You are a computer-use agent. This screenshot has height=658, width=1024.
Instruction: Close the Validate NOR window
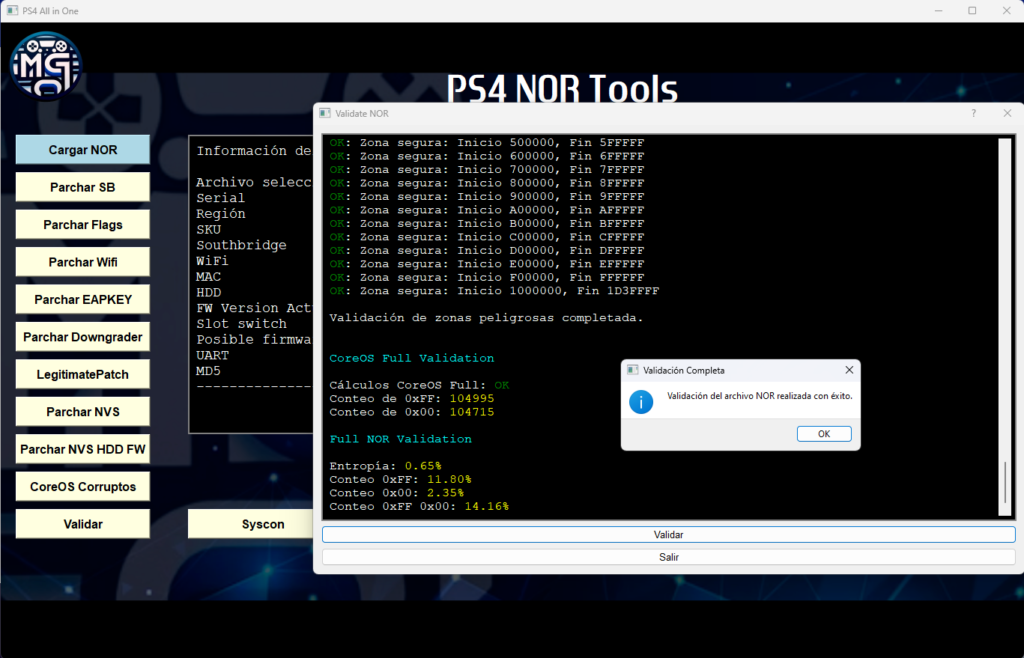tap(1007, 114)
